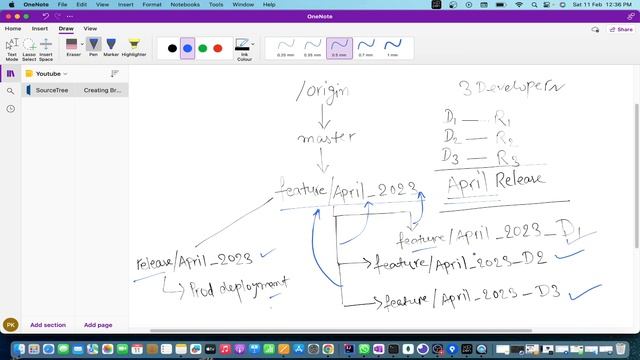
Task: Click the Undo arrow in title bar
Action: point(45,16)
